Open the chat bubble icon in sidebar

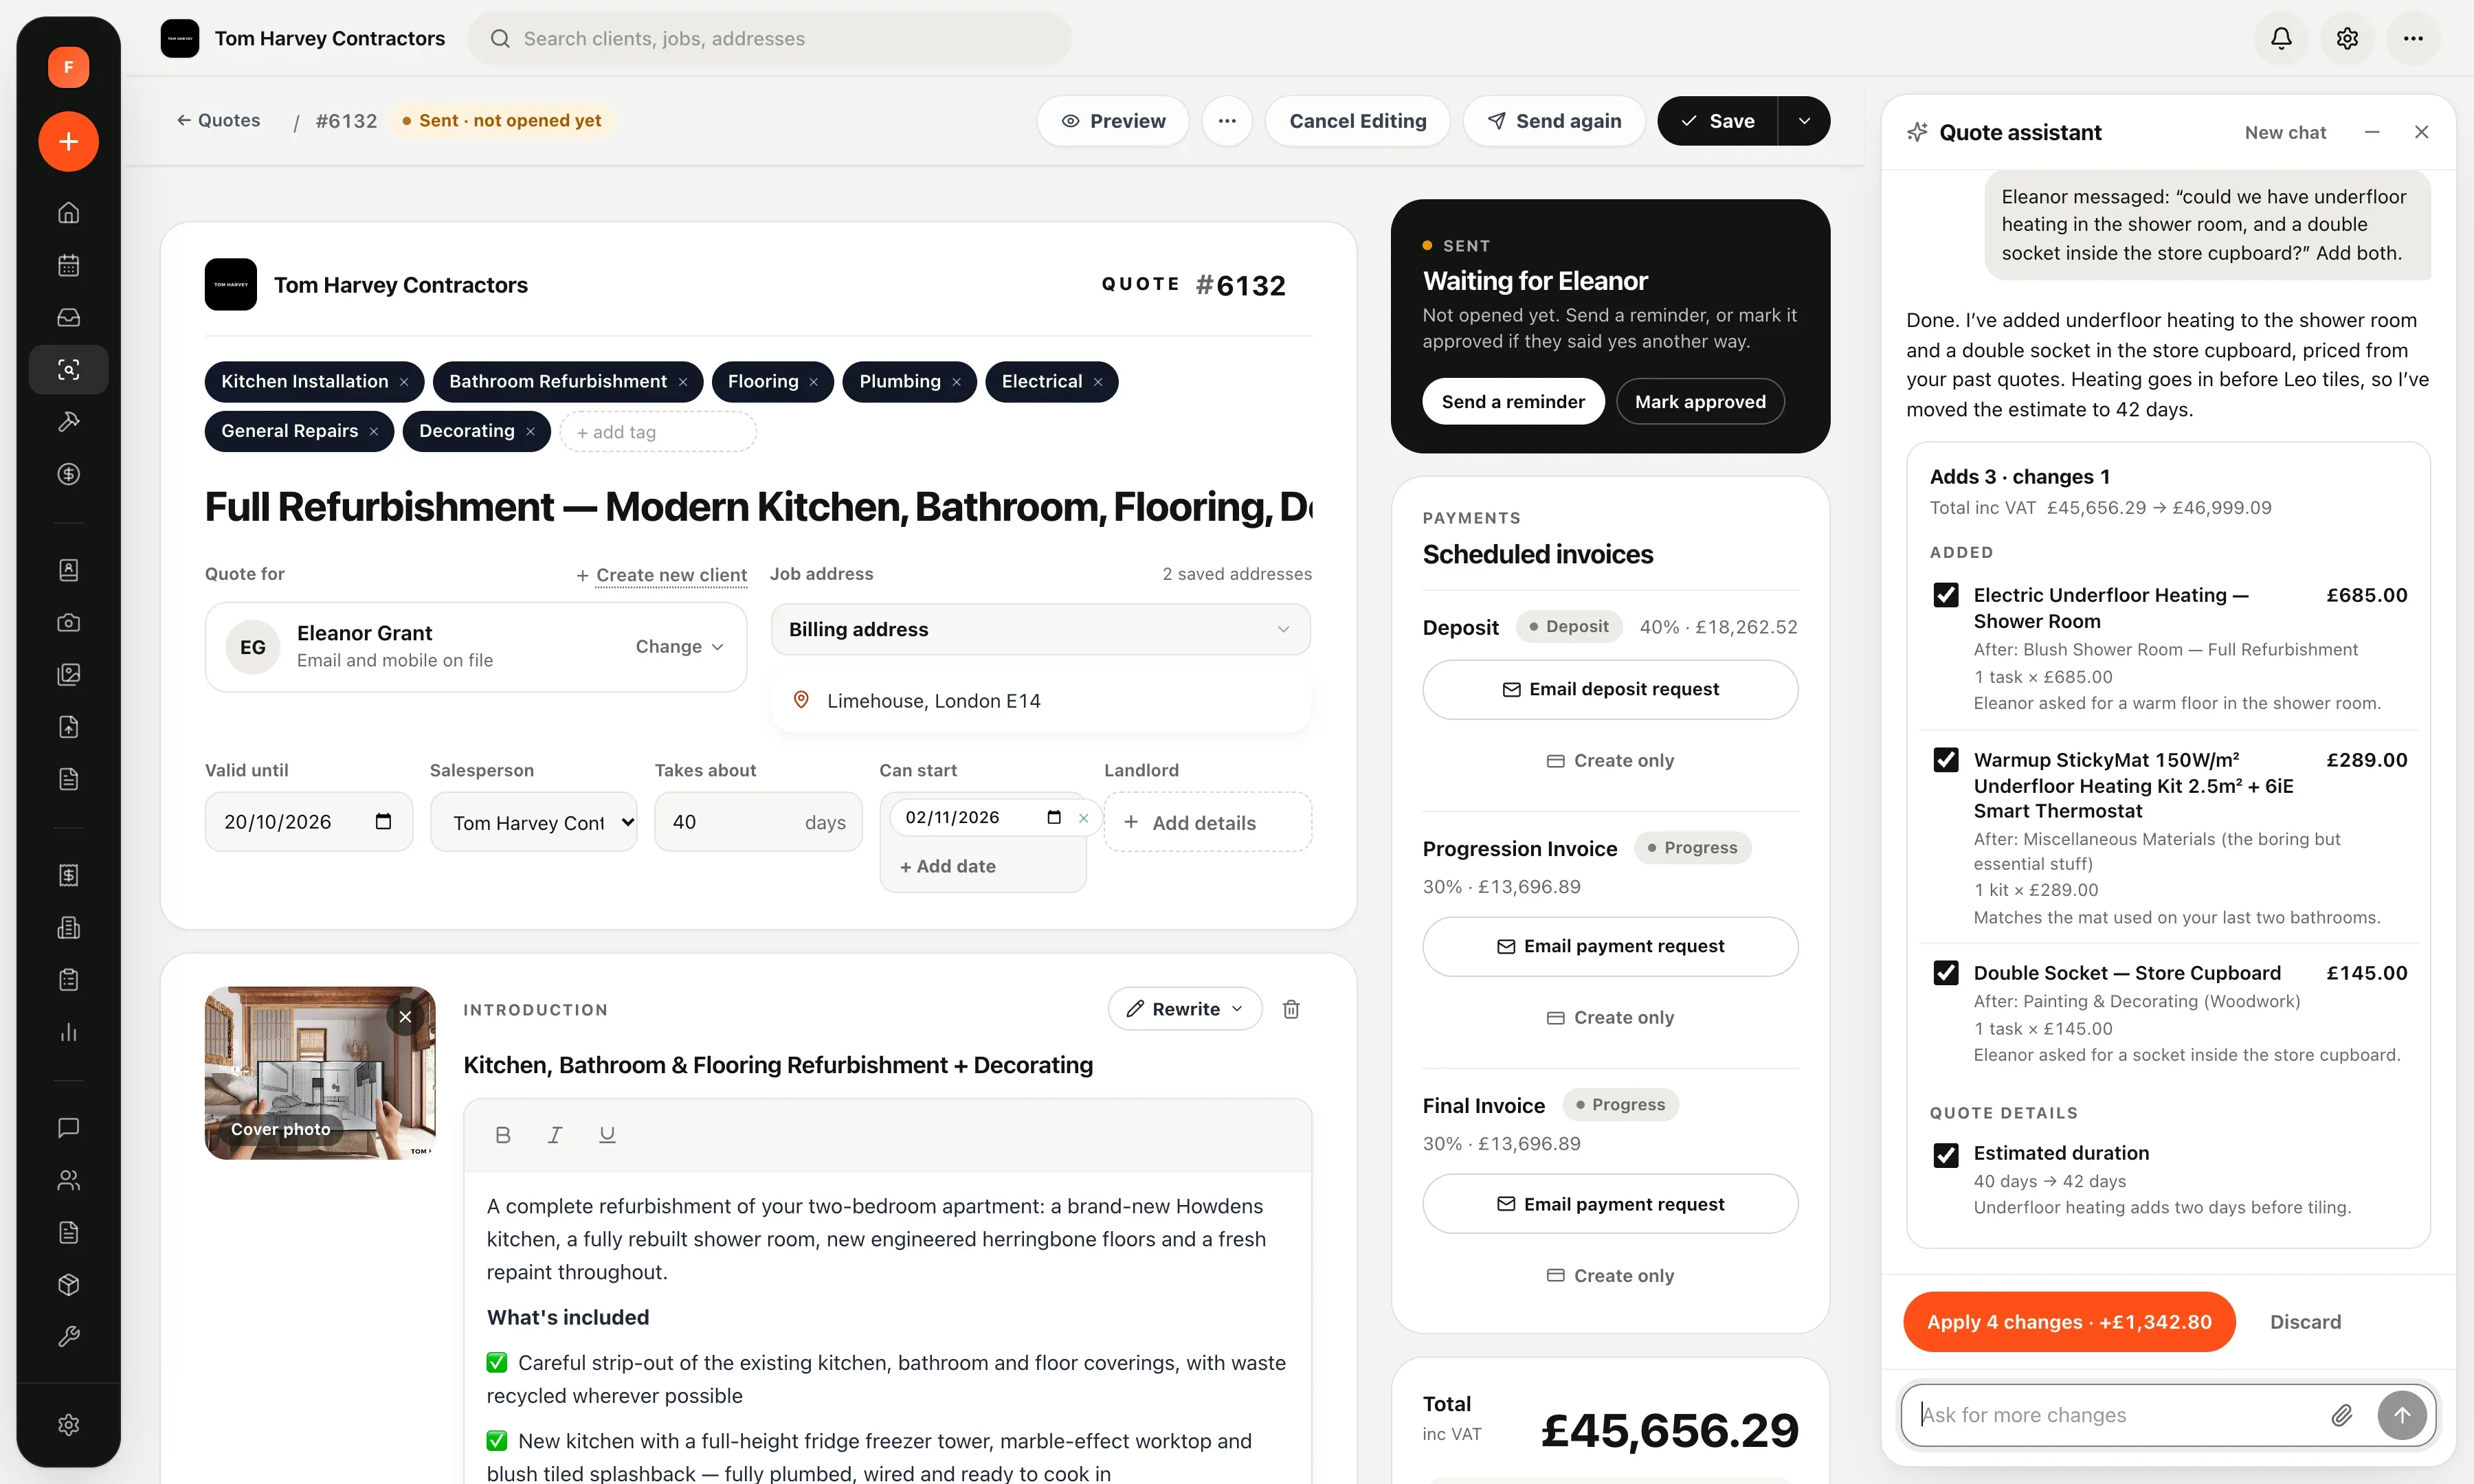(x=68, y=1128)
